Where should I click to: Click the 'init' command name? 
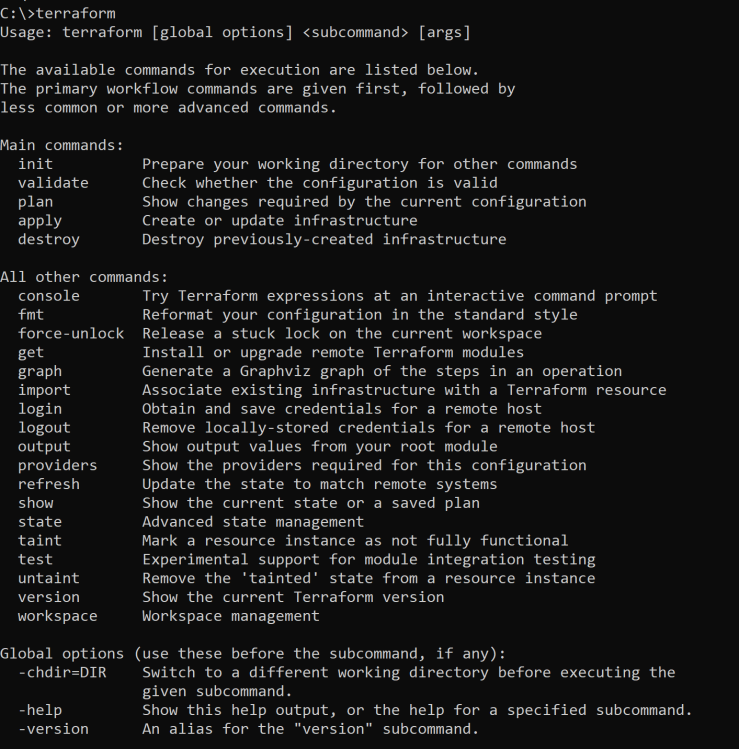[x=35, y=164]
